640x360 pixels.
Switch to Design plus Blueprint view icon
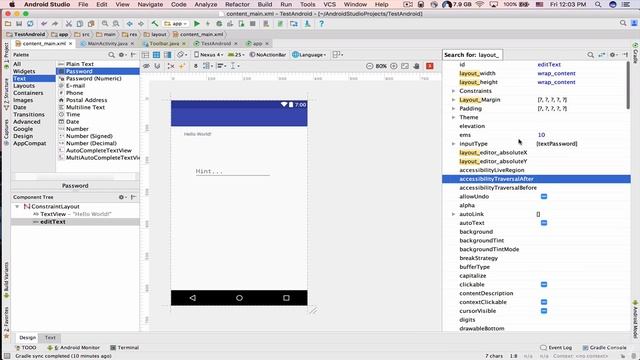(x=167, y=55)
